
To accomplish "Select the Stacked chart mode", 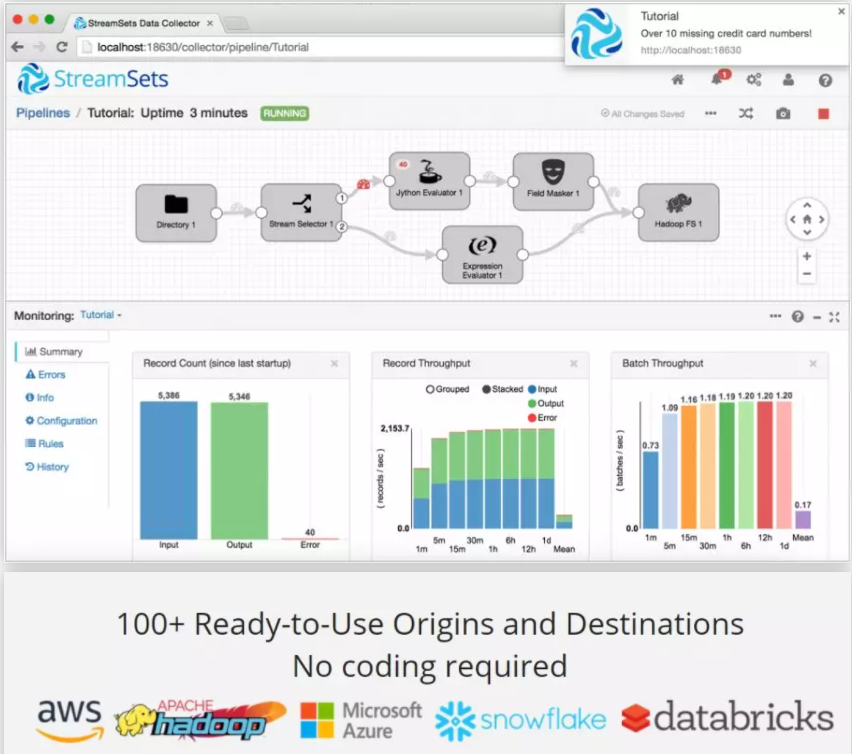I will pyautogui.click(x=503, y=389).
